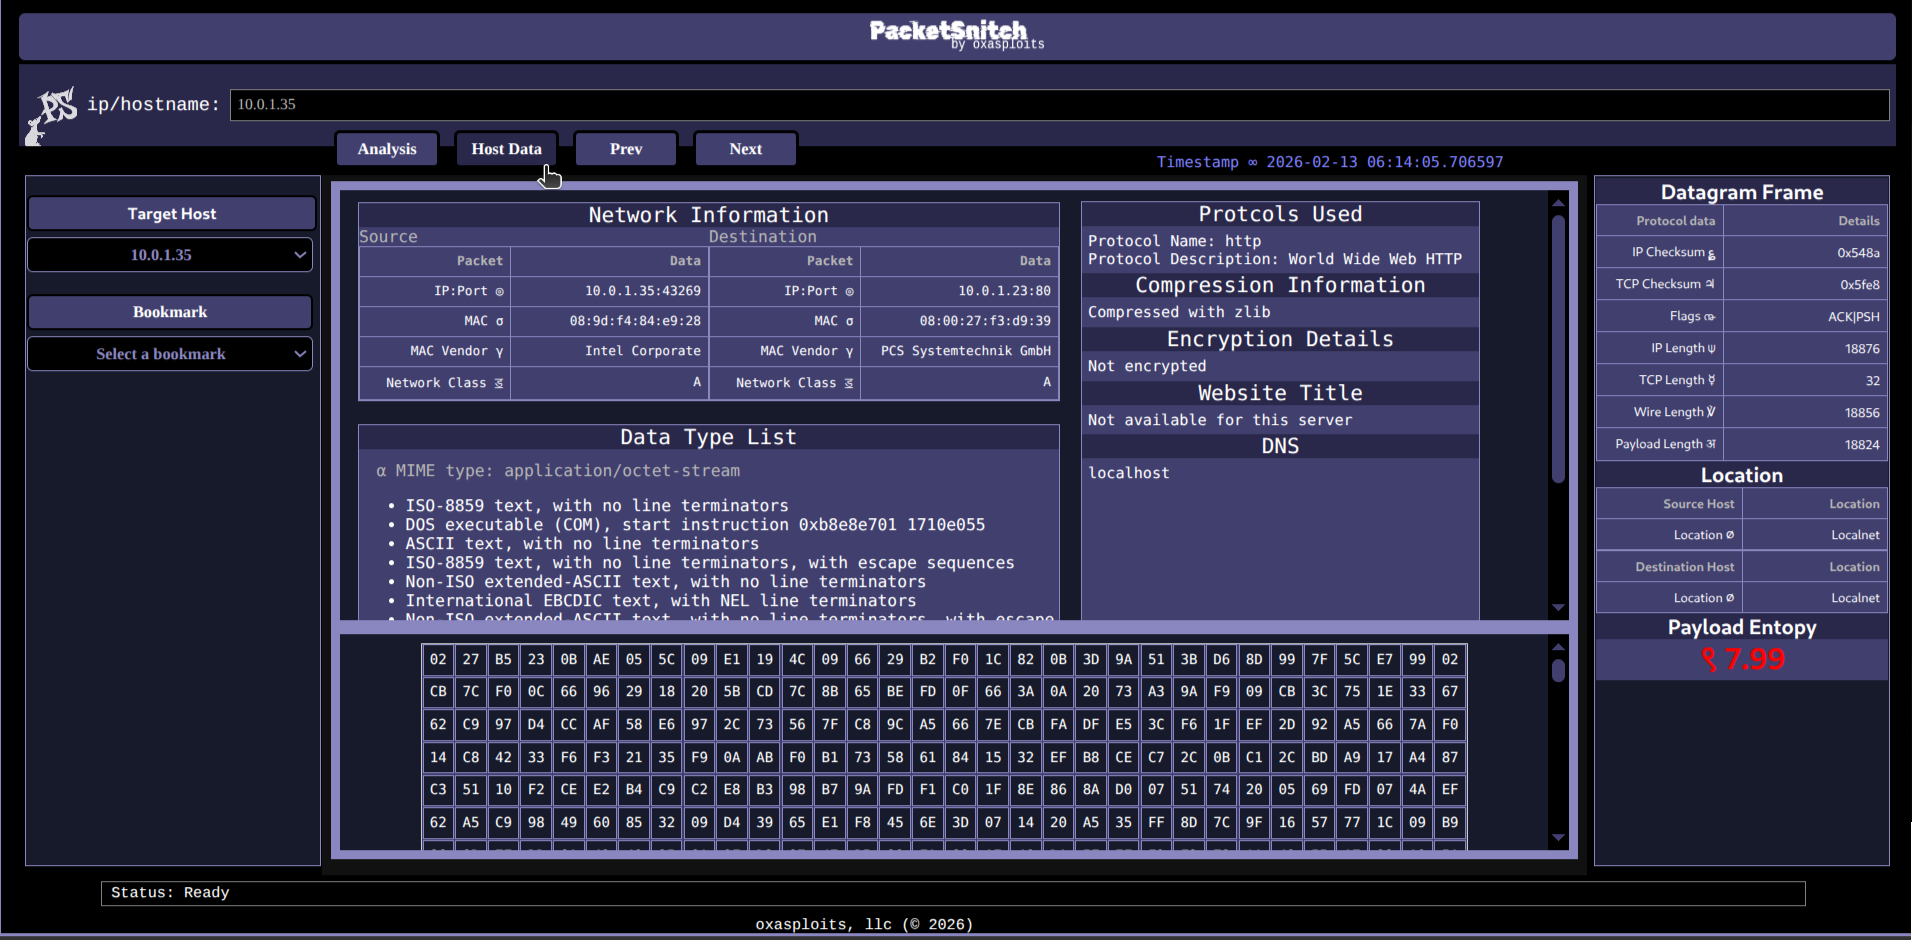Expand the Select a bookmark dropdown
The image size is (1912, 940).
(x=170, y=354)
